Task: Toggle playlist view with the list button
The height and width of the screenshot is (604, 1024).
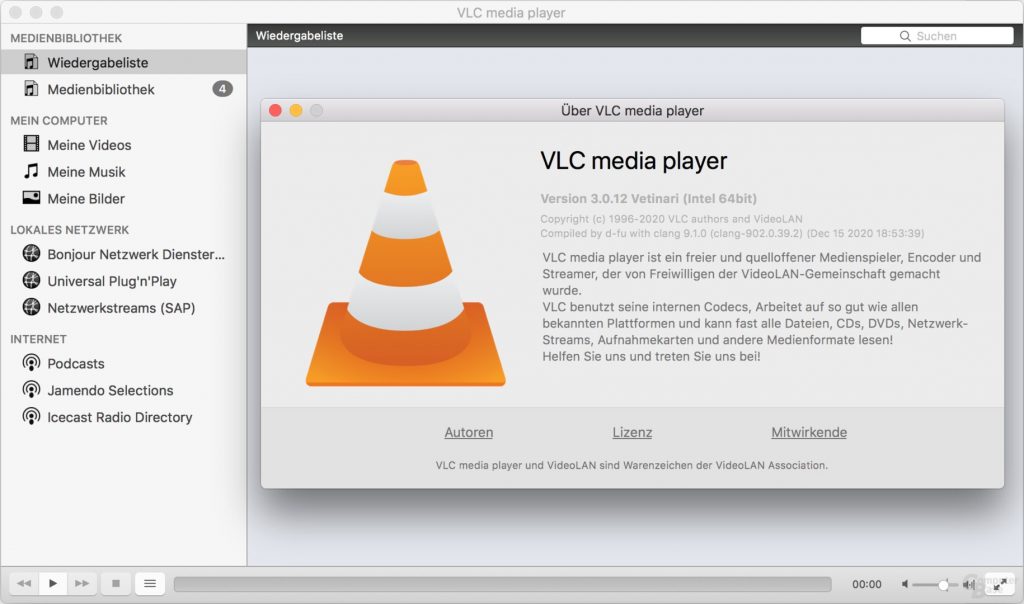Action: click(x=150, y=583)
